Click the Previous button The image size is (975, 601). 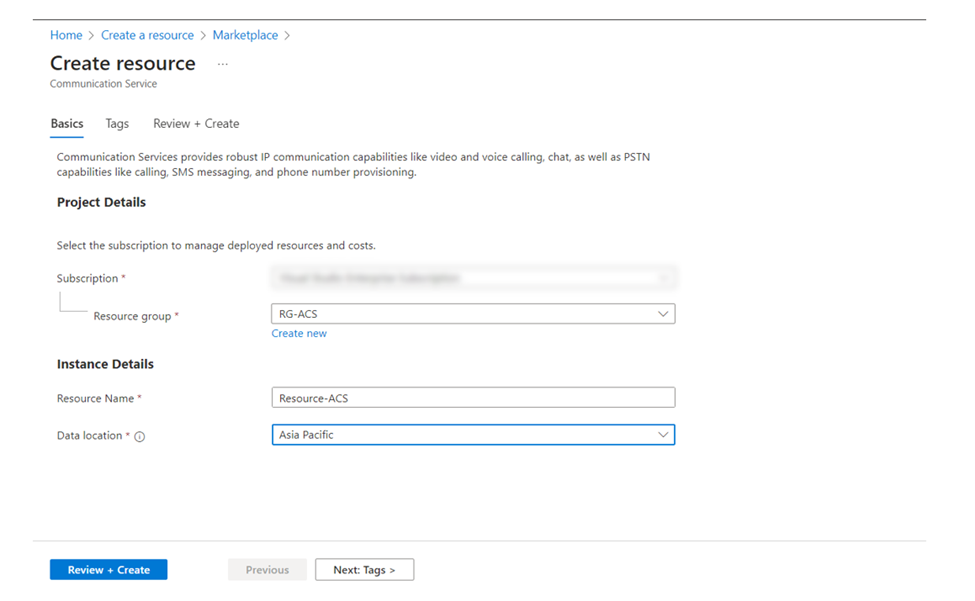pos(267,569)
